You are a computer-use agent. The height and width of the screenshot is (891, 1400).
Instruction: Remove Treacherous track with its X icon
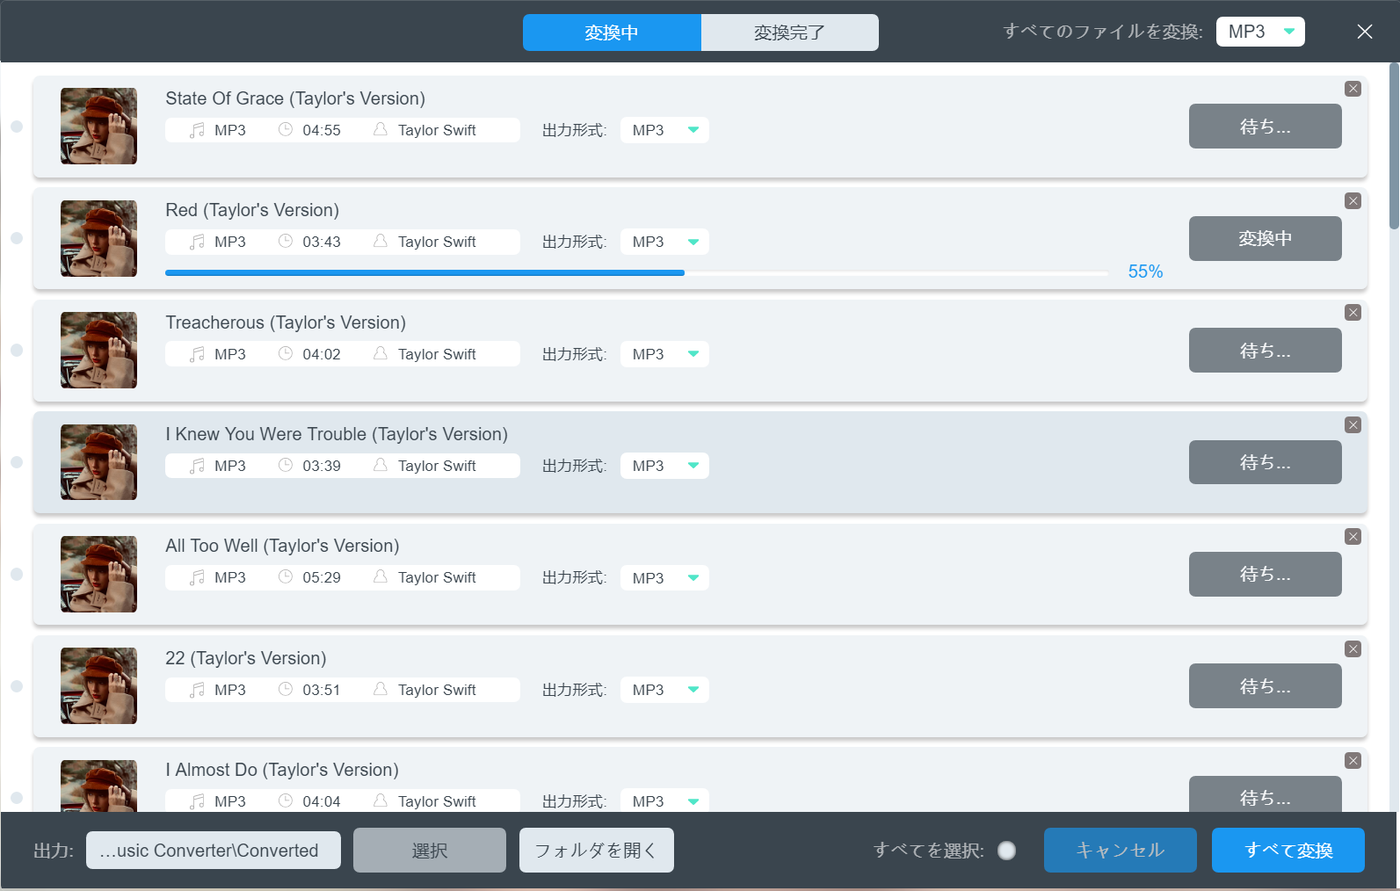click(1353, 313)
